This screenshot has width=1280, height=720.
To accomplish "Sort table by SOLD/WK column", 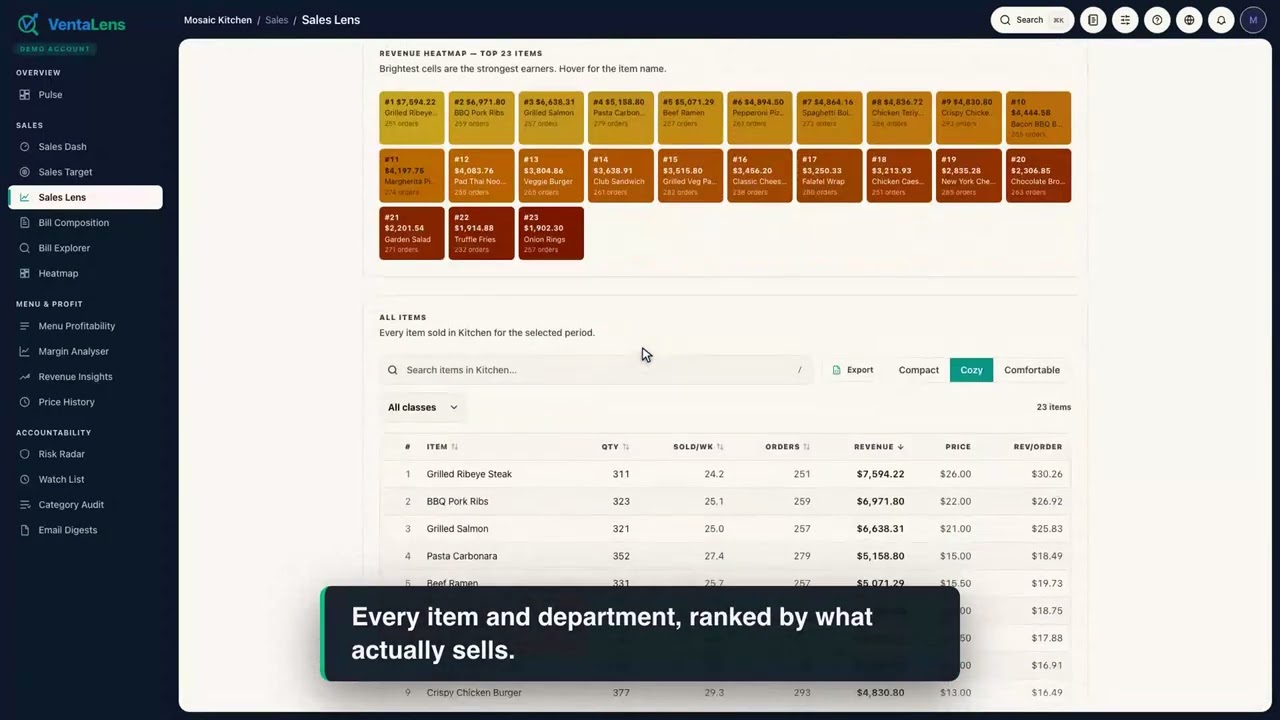I will [x=698, y=447].
